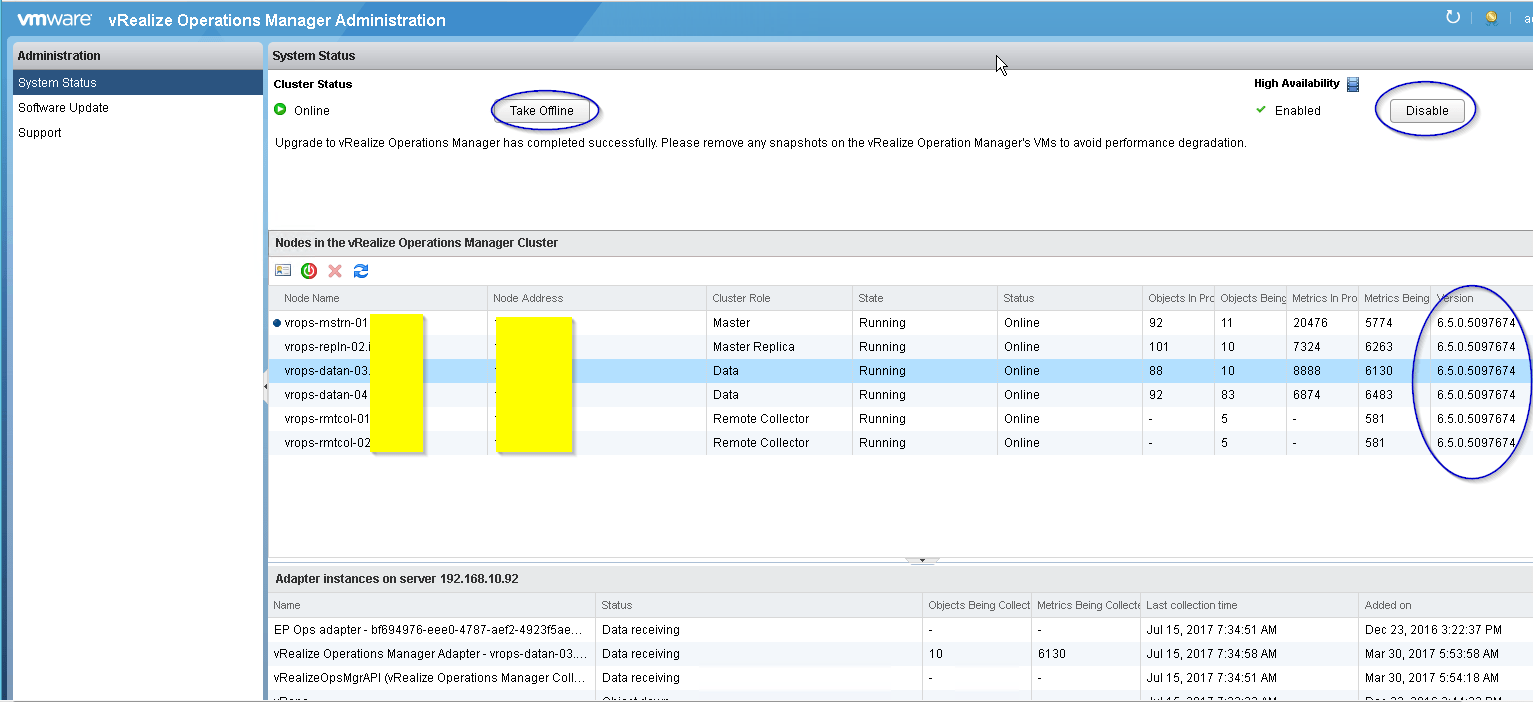The width and height of the screenshot is (1533, 702).
Task: Collapse the left sidebar via splitter arrow
Action: click(x=265, y=386)
